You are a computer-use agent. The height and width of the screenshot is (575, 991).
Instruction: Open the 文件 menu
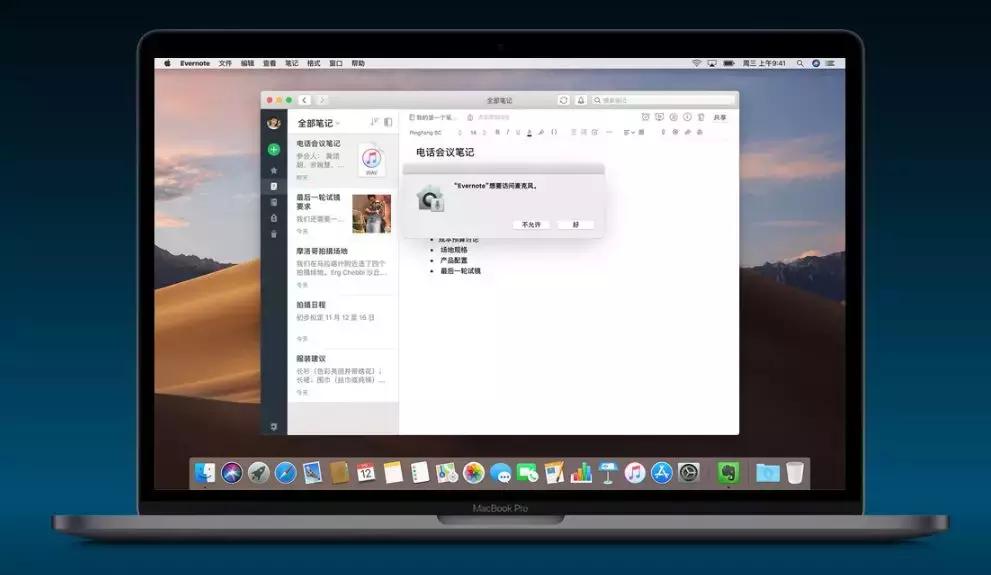(225, 63)
